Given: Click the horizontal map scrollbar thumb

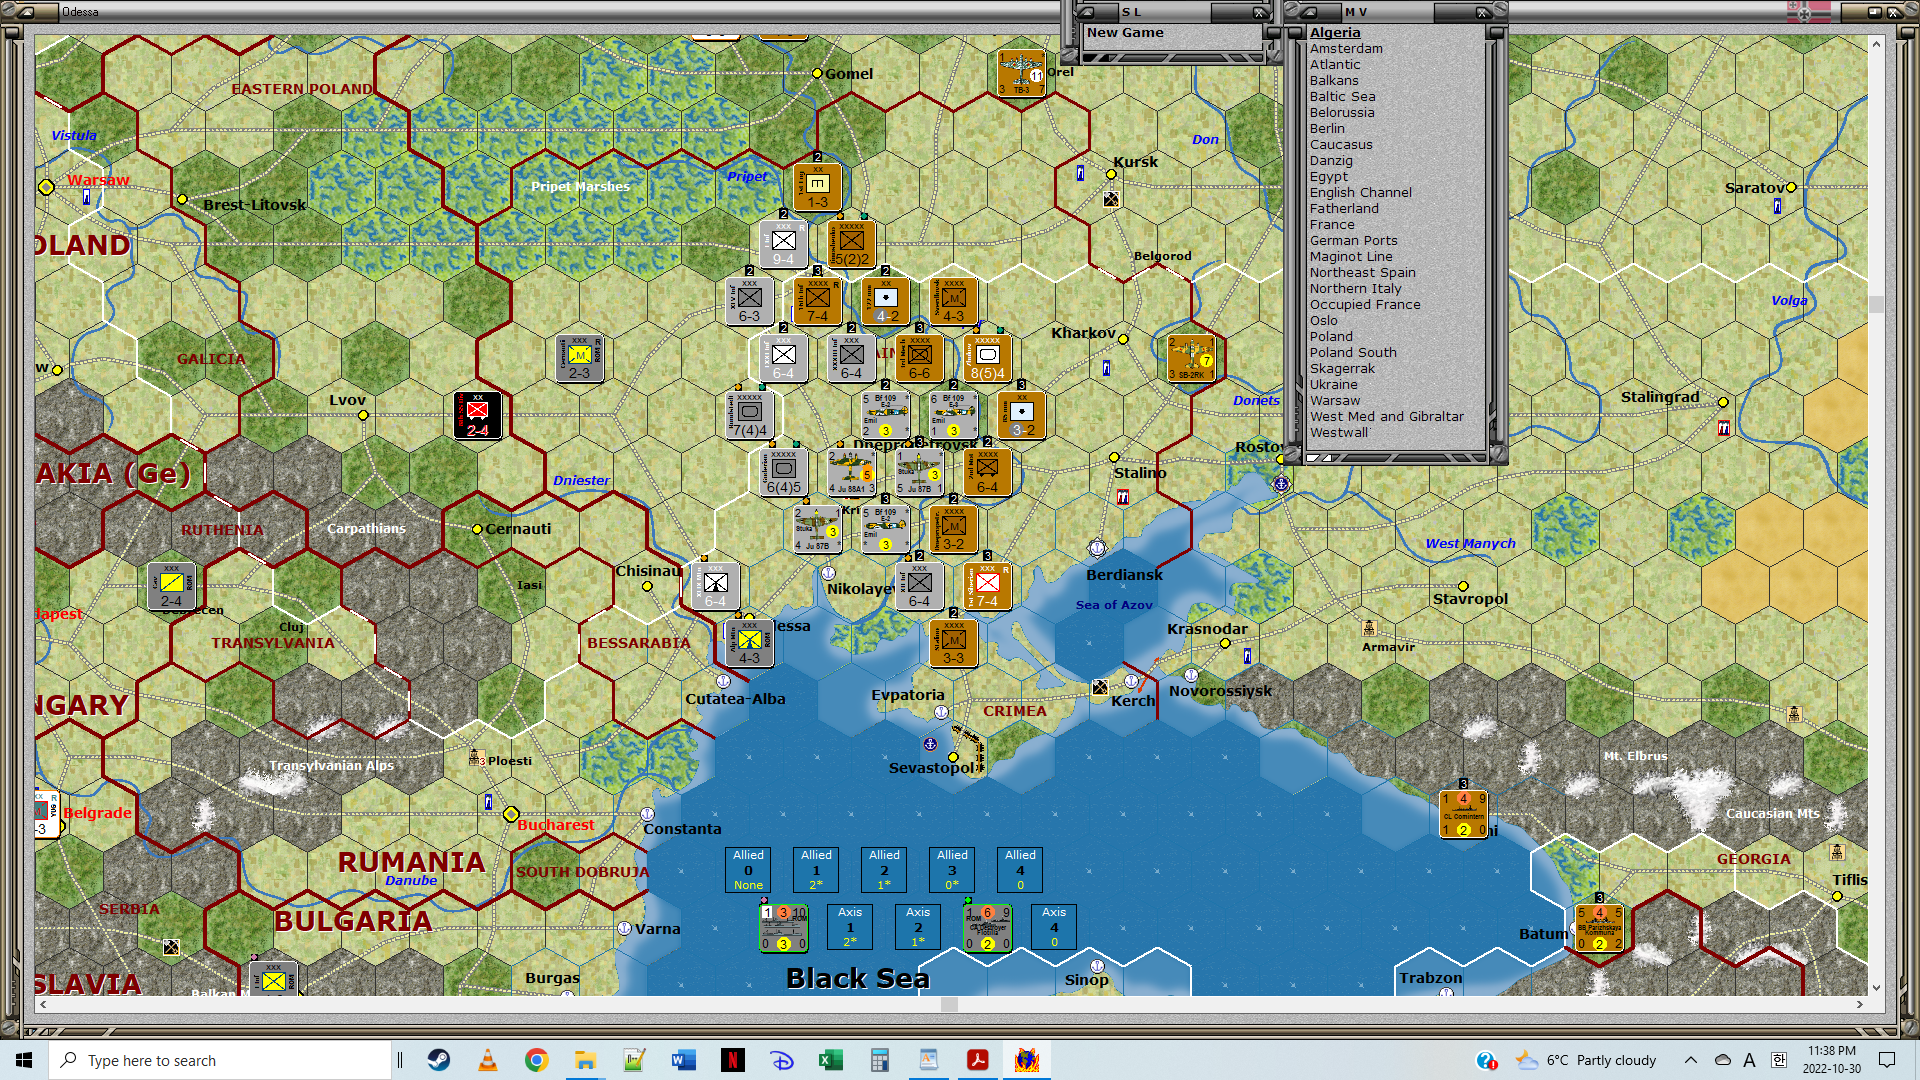Looking at the screenshot, I should coord(949,1004).
